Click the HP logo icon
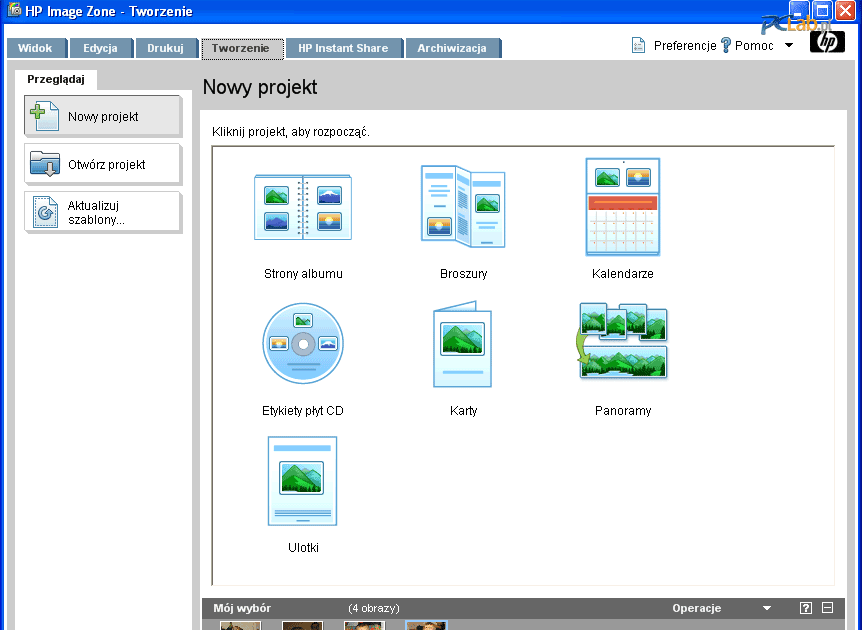The image size is (862, 630). pyautogui.click(x=827, y=42)
